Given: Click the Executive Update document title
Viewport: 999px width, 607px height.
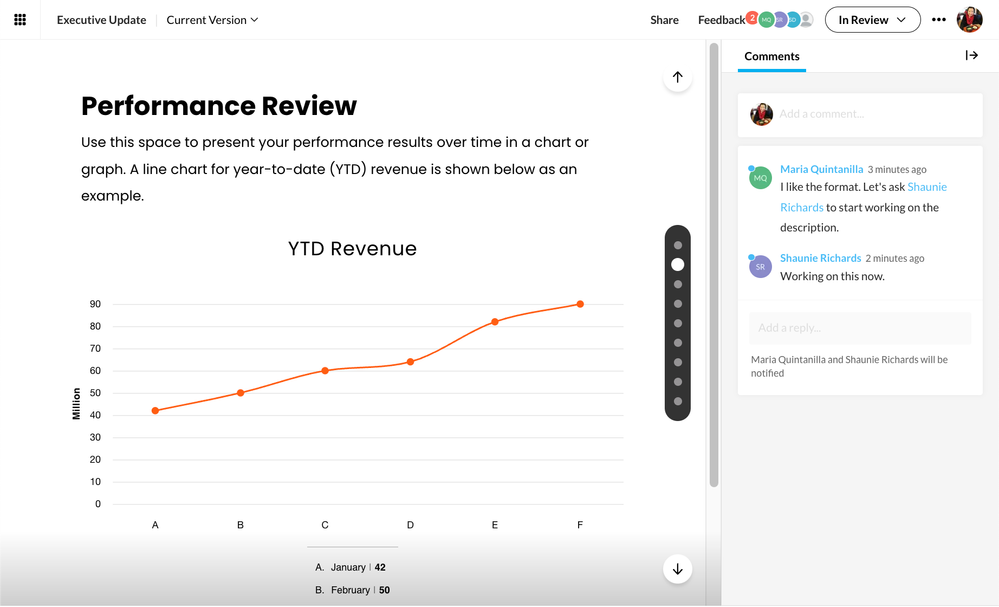Looking at the screenshot, I should coord(101,20).
